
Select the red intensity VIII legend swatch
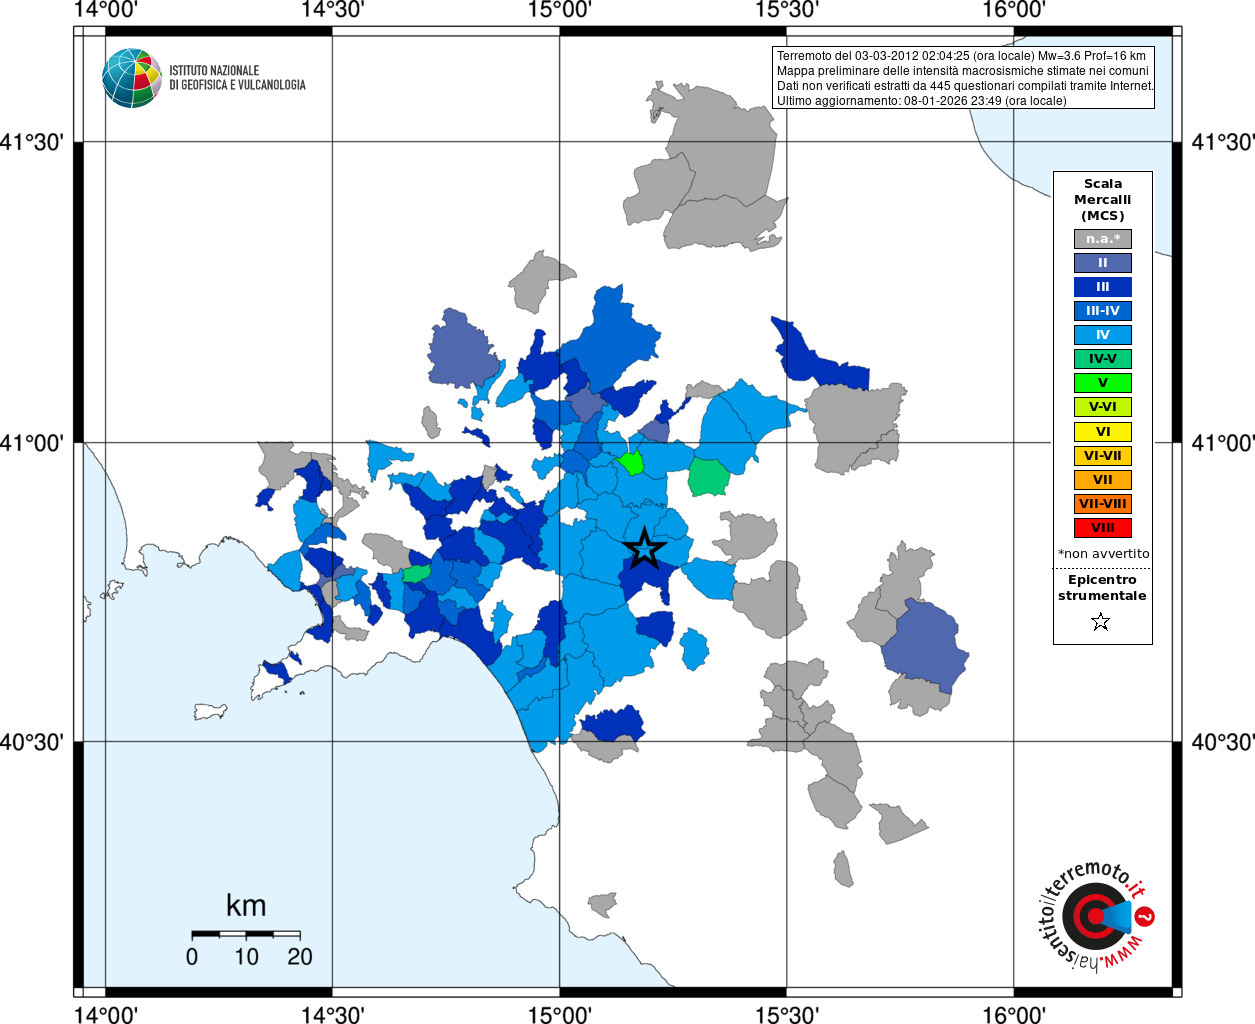[1102, 528]
